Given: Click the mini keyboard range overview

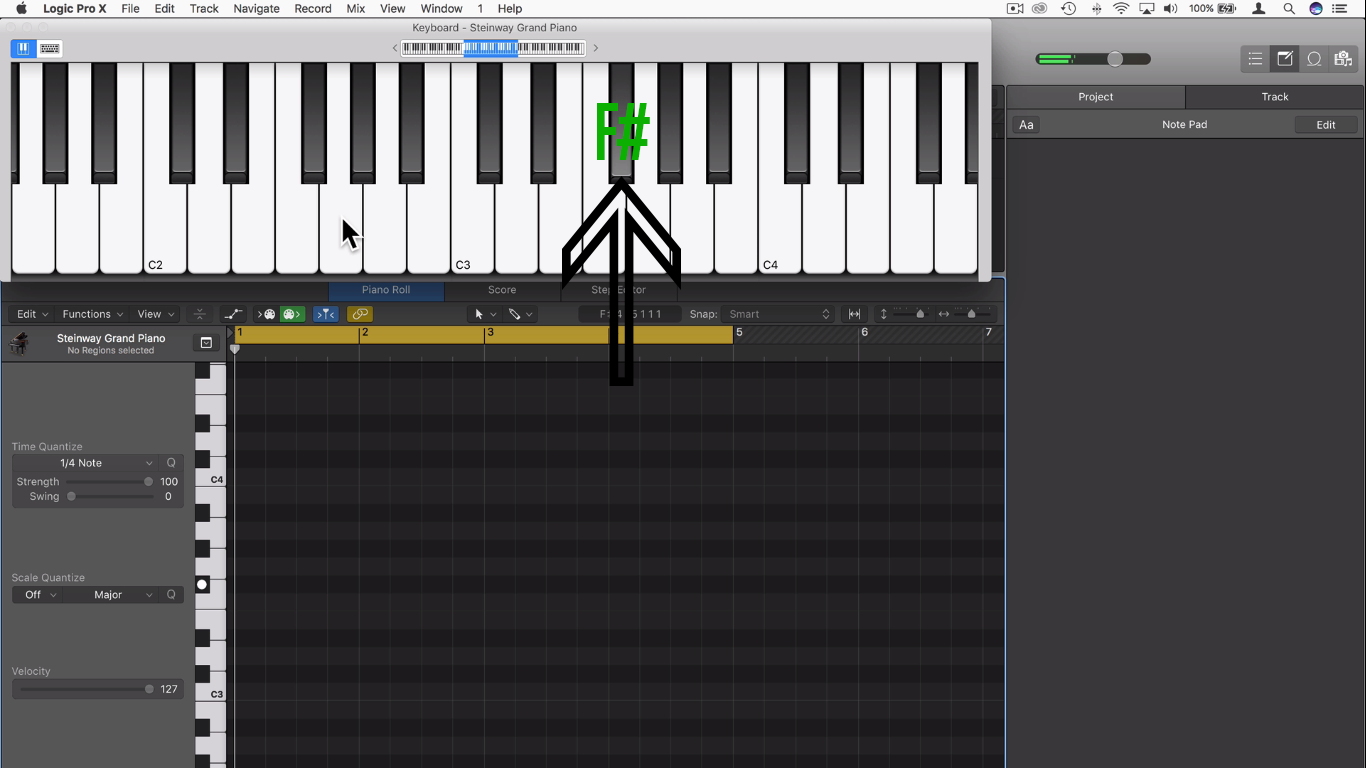Looking at the screenshot, I should pyautogui.click(x=492, y=48).
